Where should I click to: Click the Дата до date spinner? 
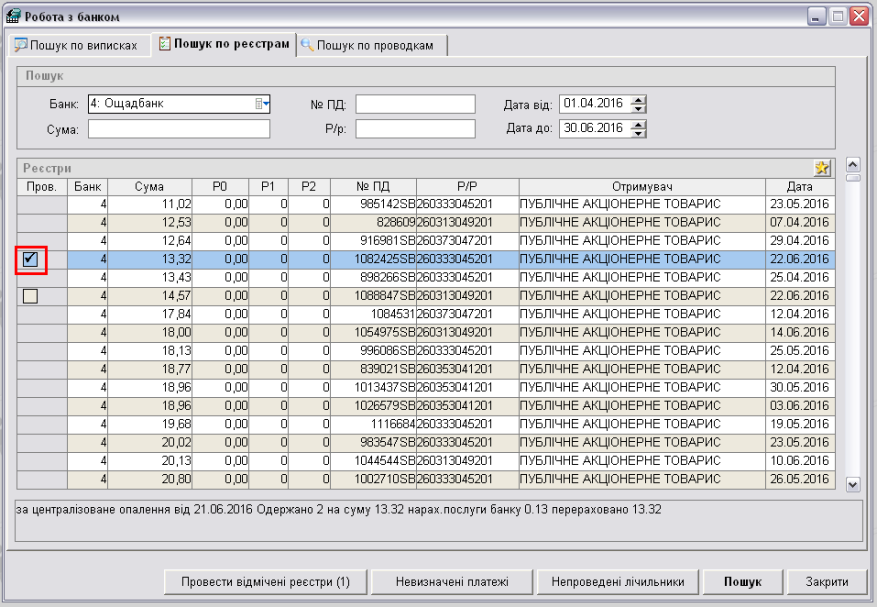click(x=639, y=128)
